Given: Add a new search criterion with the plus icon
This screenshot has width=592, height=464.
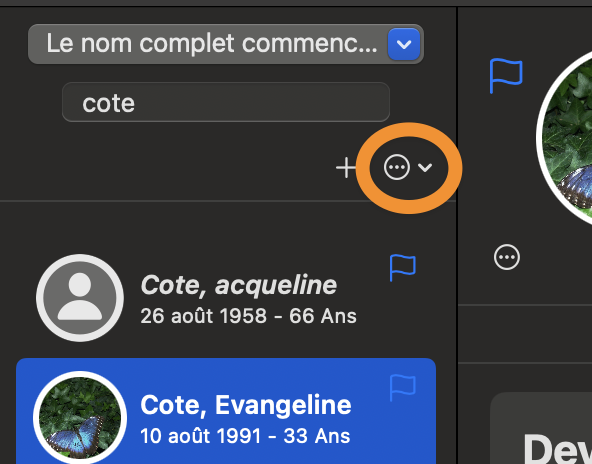Looking at the screenshot, I should coord(346,168).
